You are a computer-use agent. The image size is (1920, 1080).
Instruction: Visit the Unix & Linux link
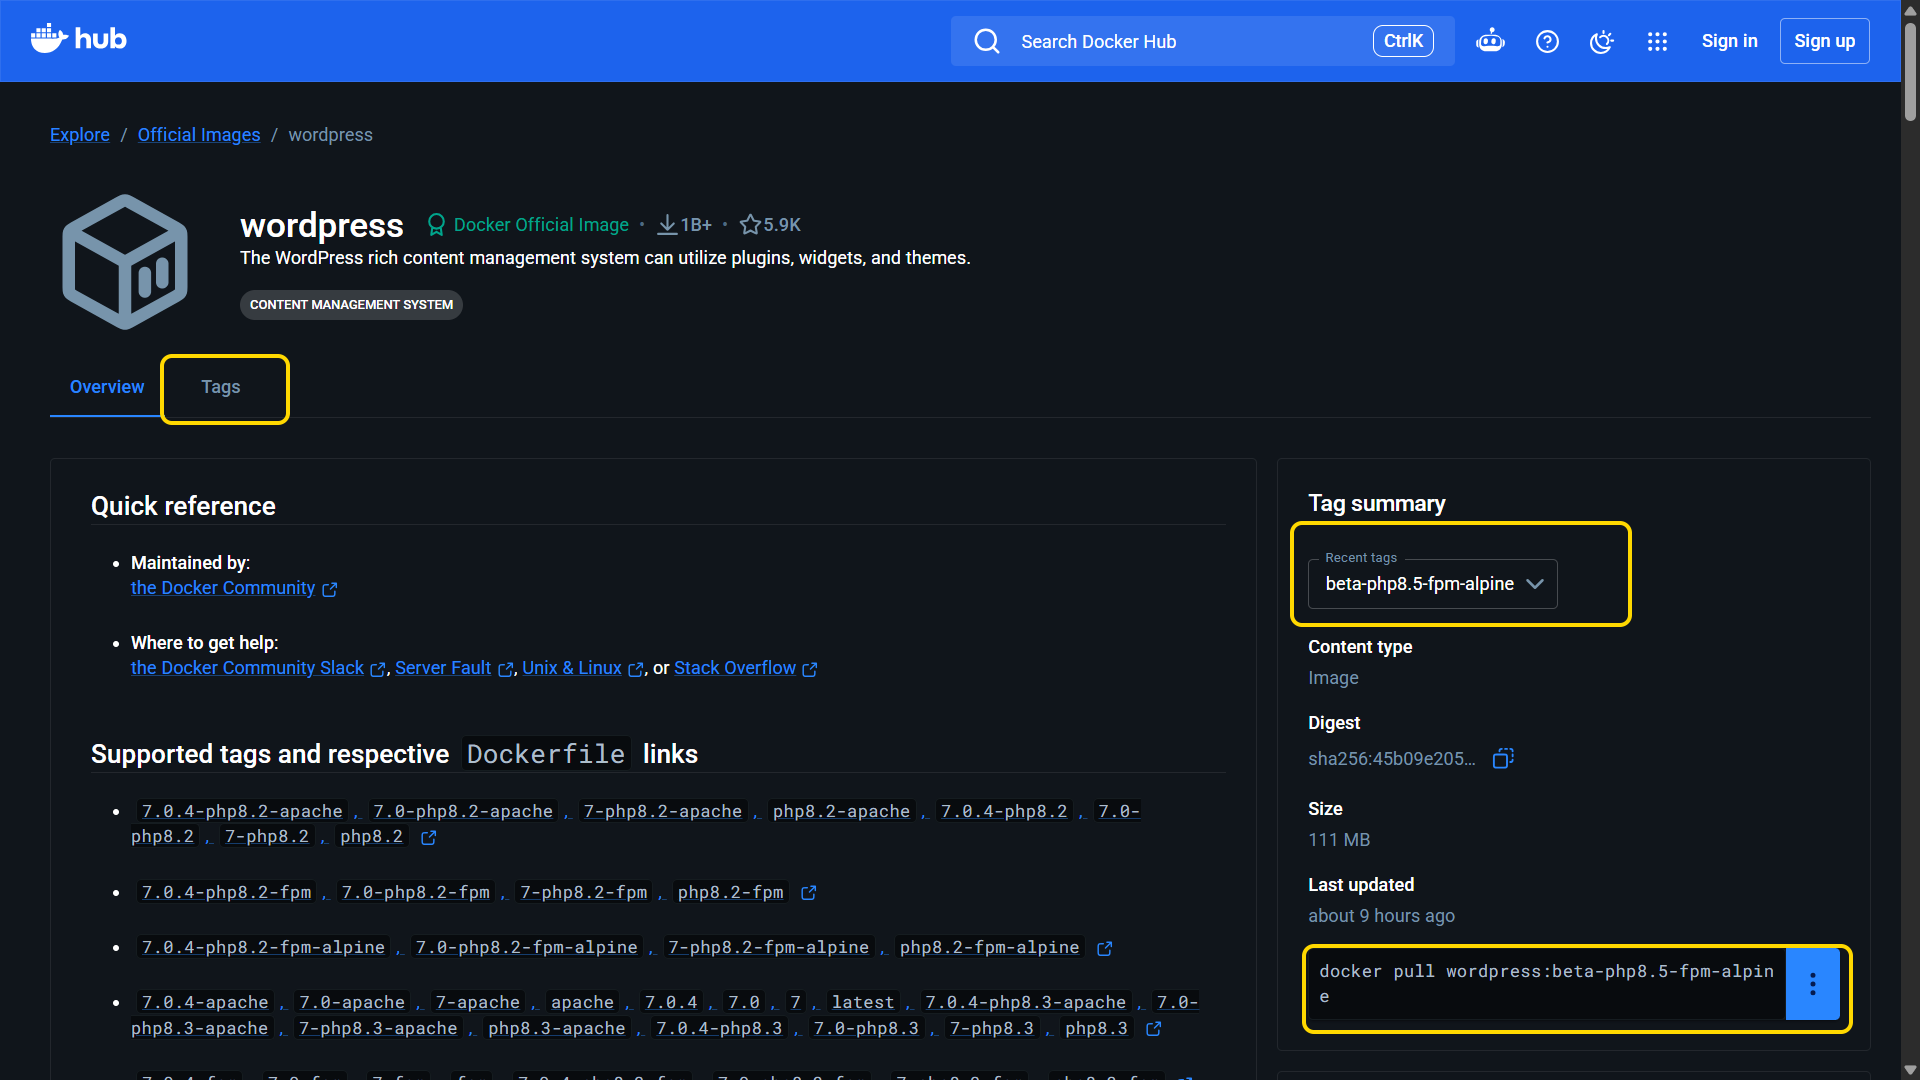click(572, 668)
